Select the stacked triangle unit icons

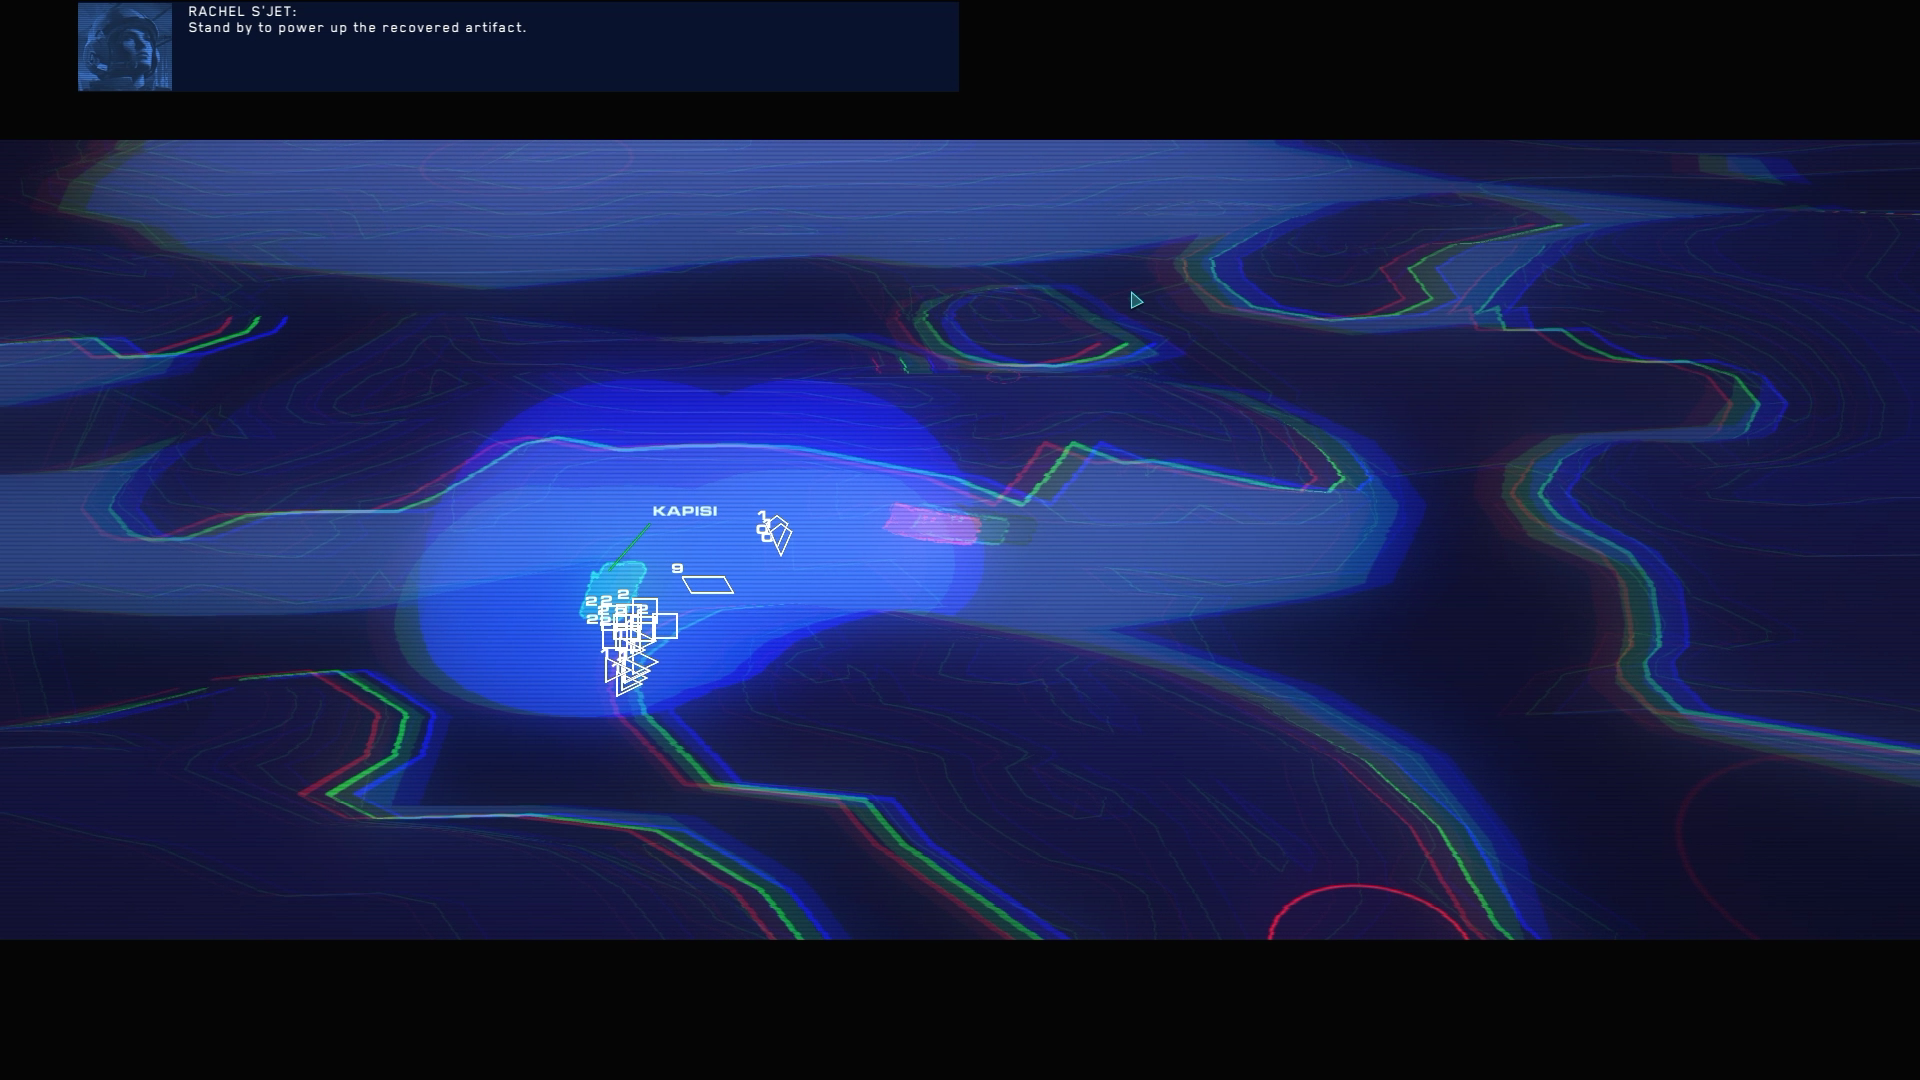coord(629,670)
